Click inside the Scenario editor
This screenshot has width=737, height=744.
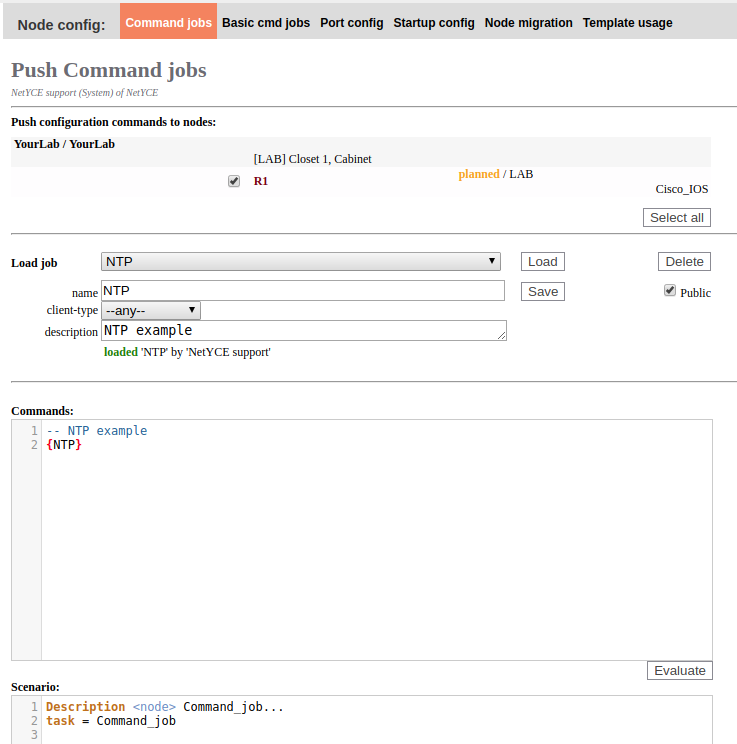tap(376, 720)
